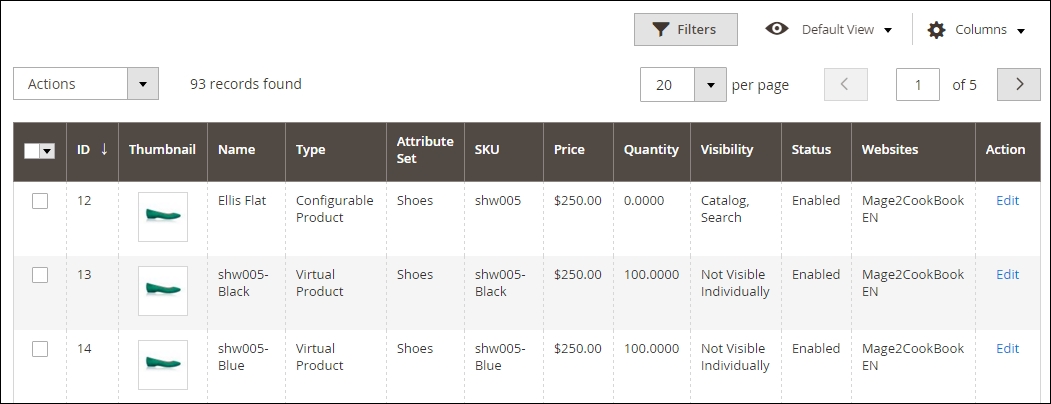Sort by the Price column header
The width and height of the screenshot is (1051, 404).
click(x=570, y=150)
